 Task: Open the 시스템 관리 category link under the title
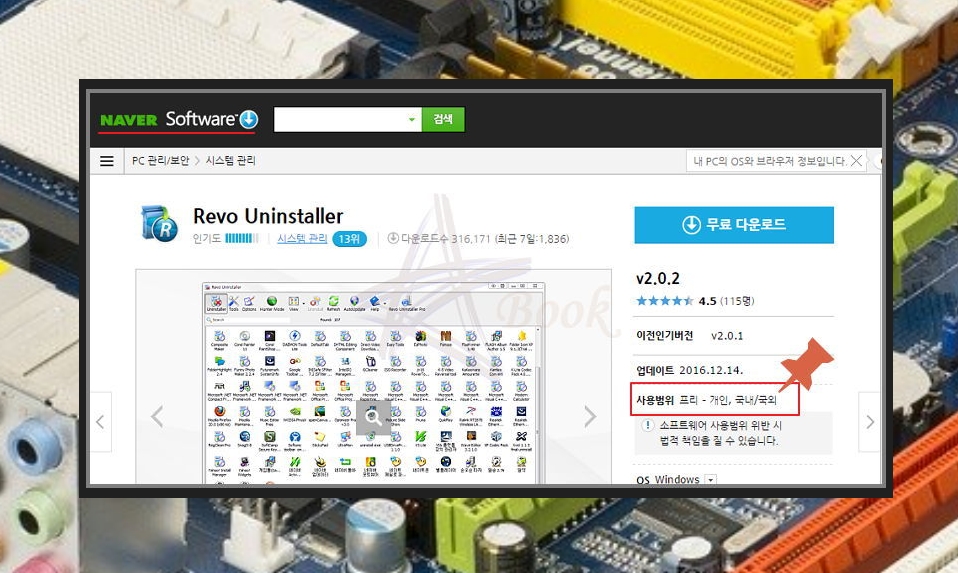[302, 238]
